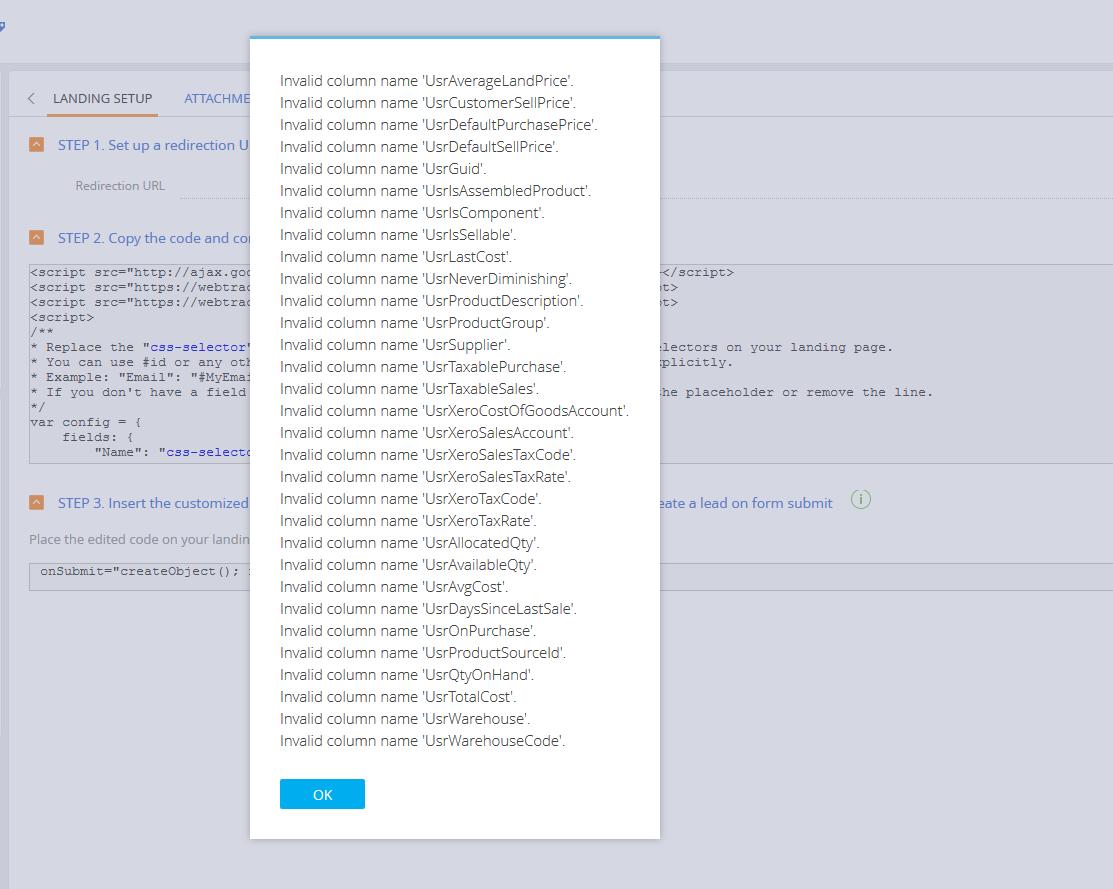Select 'UsrDefaultPurchasePrice' error line

coord(439,125)
